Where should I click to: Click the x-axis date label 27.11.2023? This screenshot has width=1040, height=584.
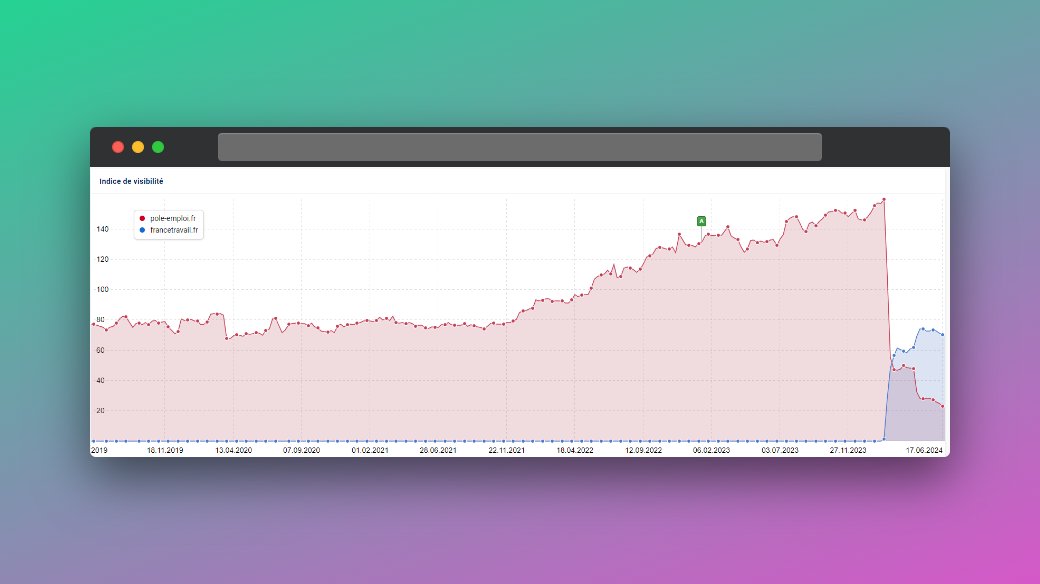click(848, 450)
